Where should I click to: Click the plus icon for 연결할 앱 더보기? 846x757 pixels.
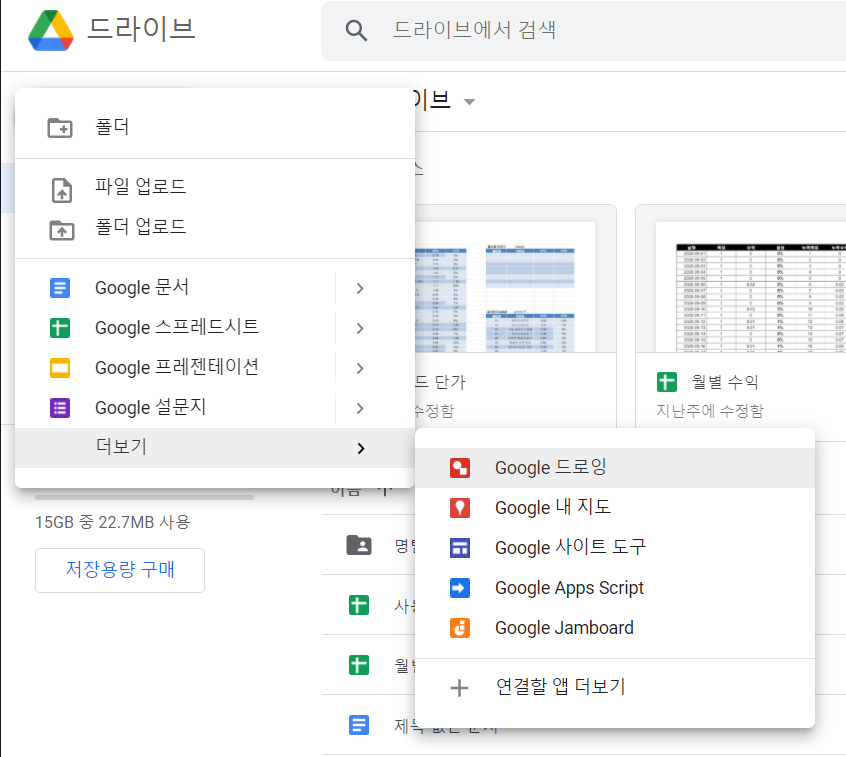pos(460,688)
